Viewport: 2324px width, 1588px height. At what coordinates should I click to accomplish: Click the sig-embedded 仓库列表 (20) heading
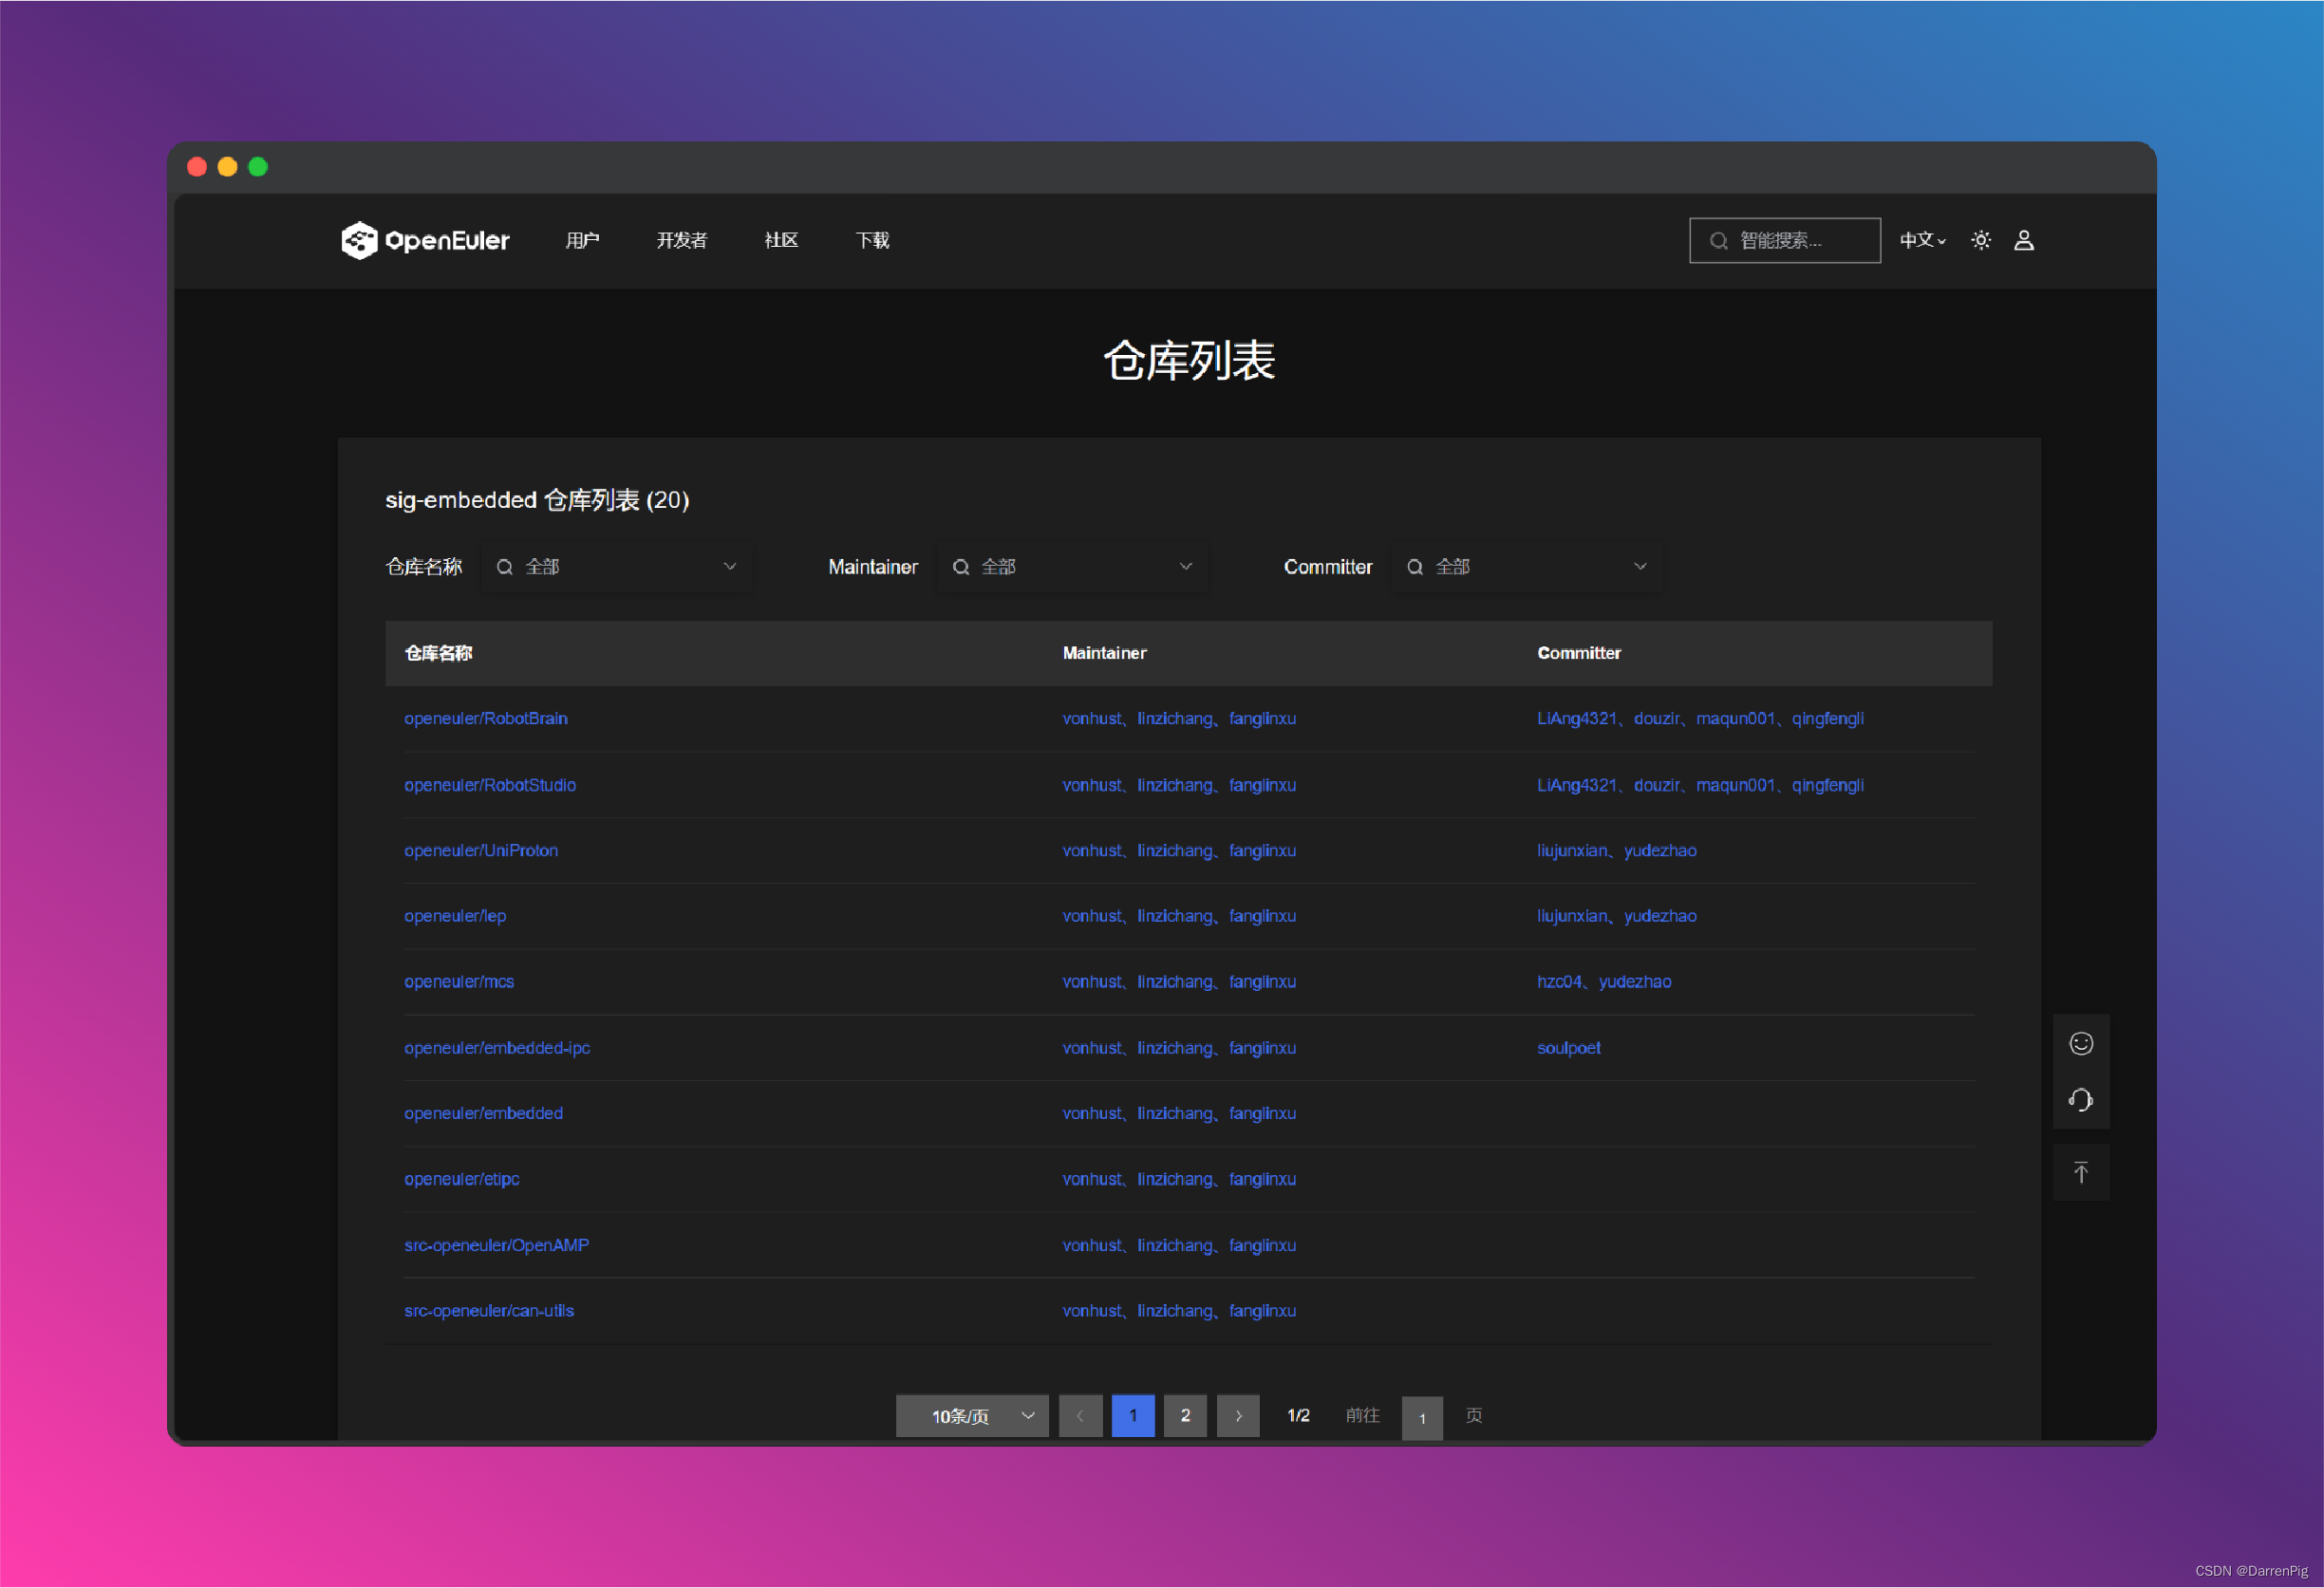[537, 500]
